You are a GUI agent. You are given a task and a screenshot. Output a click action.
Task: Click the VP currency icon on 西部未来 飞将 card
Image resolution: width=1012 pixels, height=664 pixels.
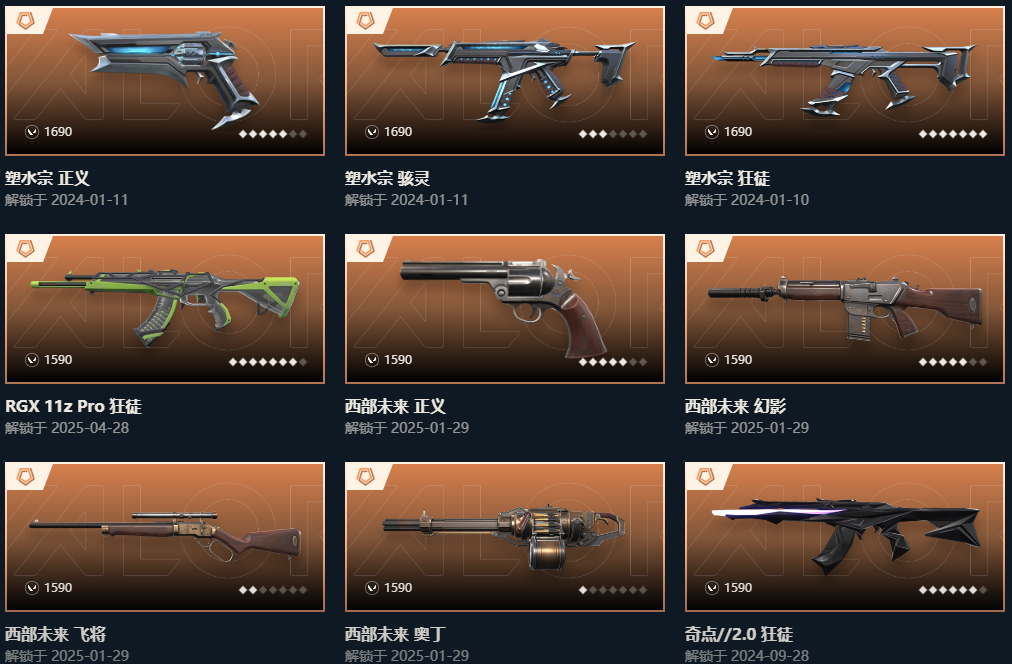coord(32,588)
